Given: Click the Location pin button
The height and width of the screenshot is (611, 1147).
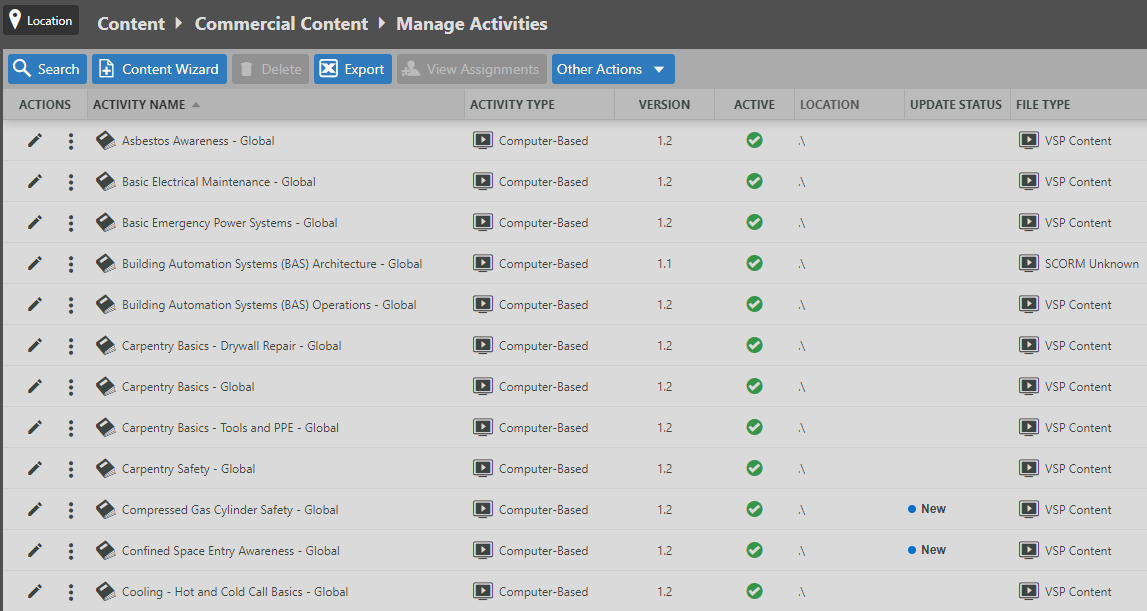Looking at the screenshot, I should pos(41,20).
